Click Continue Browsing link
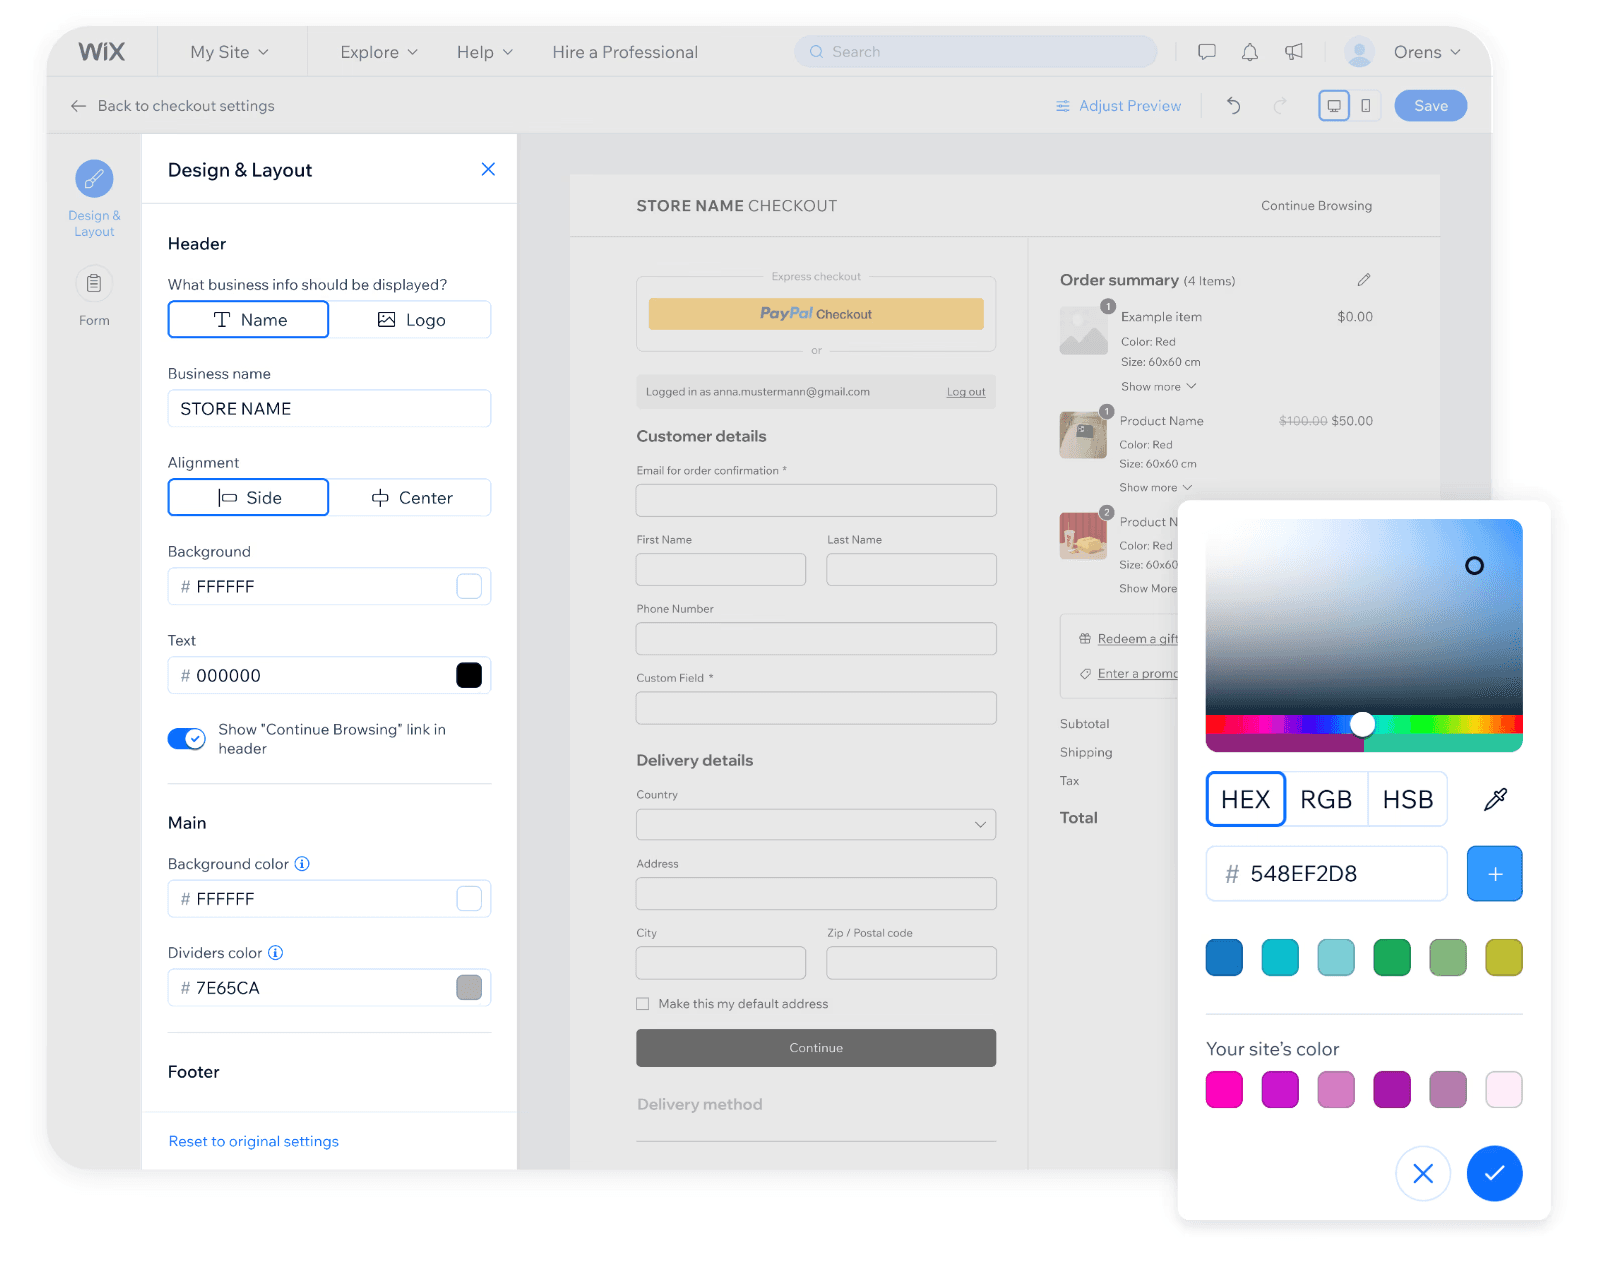 [x=1316, y=206]
